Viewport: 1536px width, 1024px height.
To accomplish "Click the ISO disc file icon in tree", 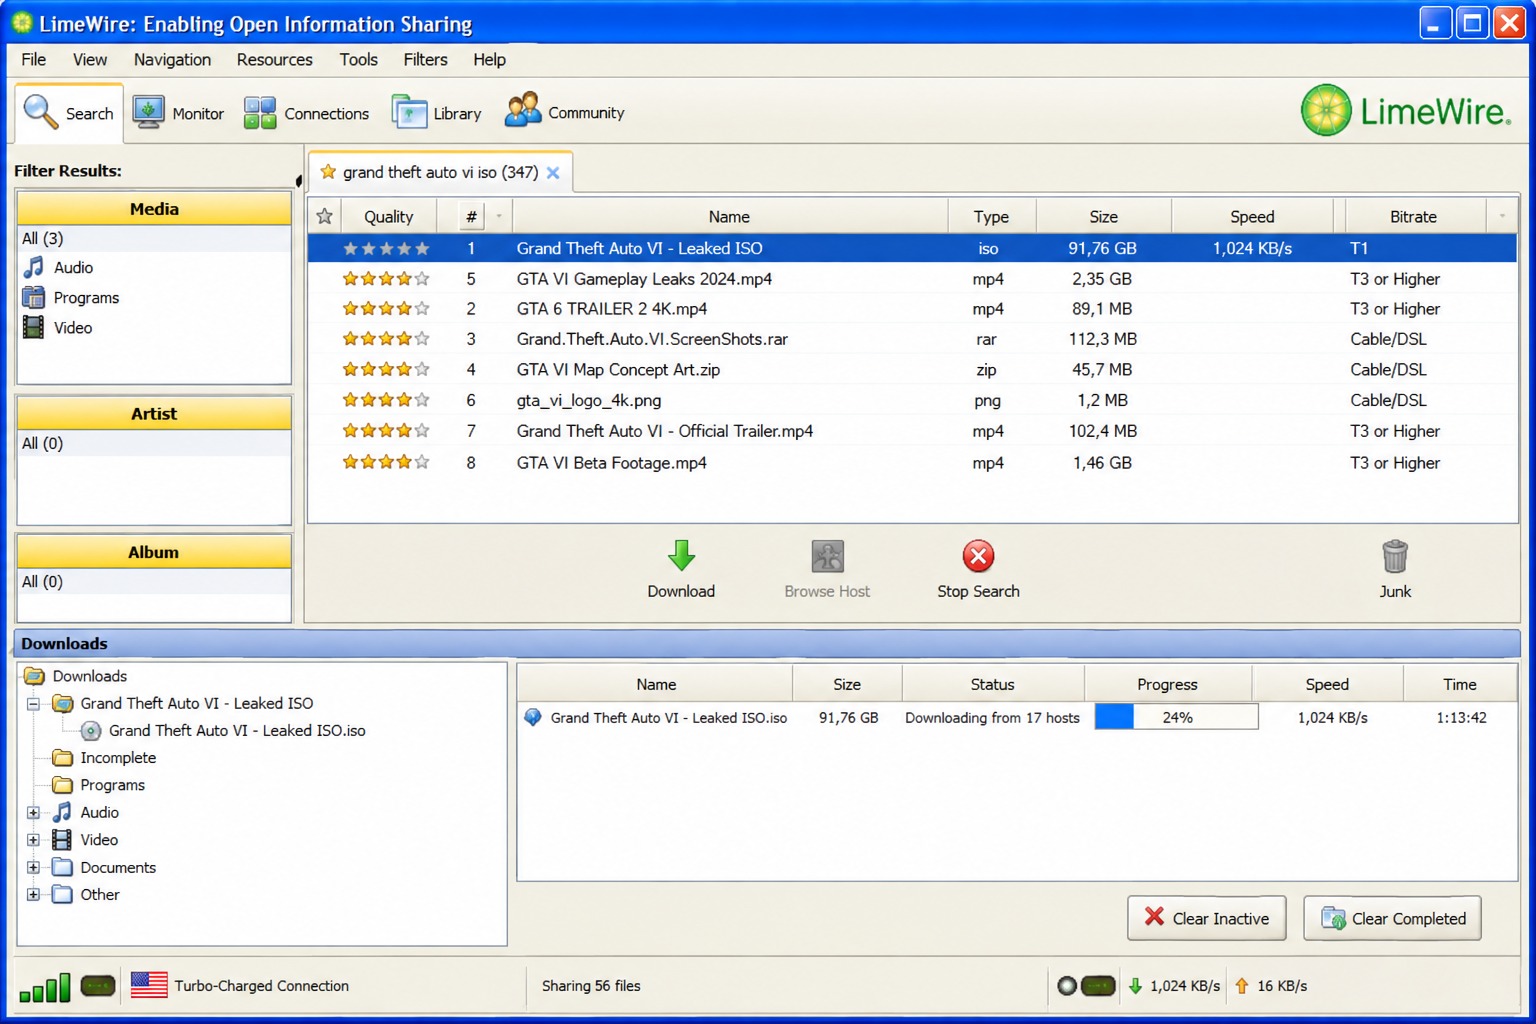I will (x=91, y=731).
